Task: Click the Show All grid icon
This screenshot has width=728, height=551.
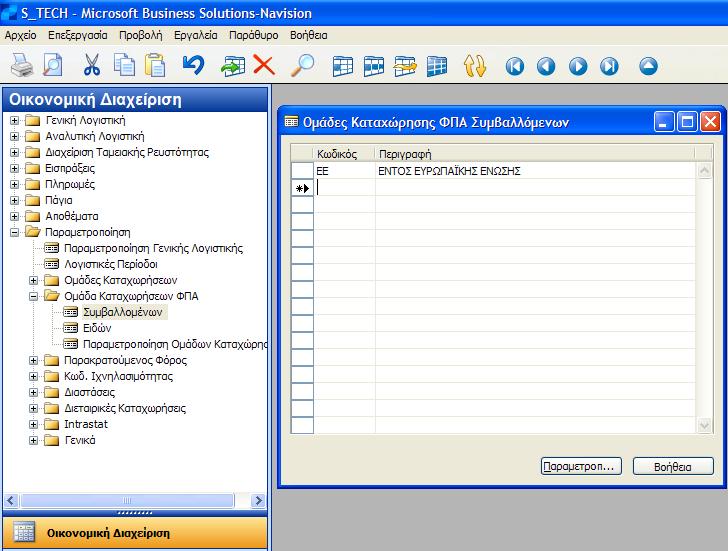Action: 436,66
